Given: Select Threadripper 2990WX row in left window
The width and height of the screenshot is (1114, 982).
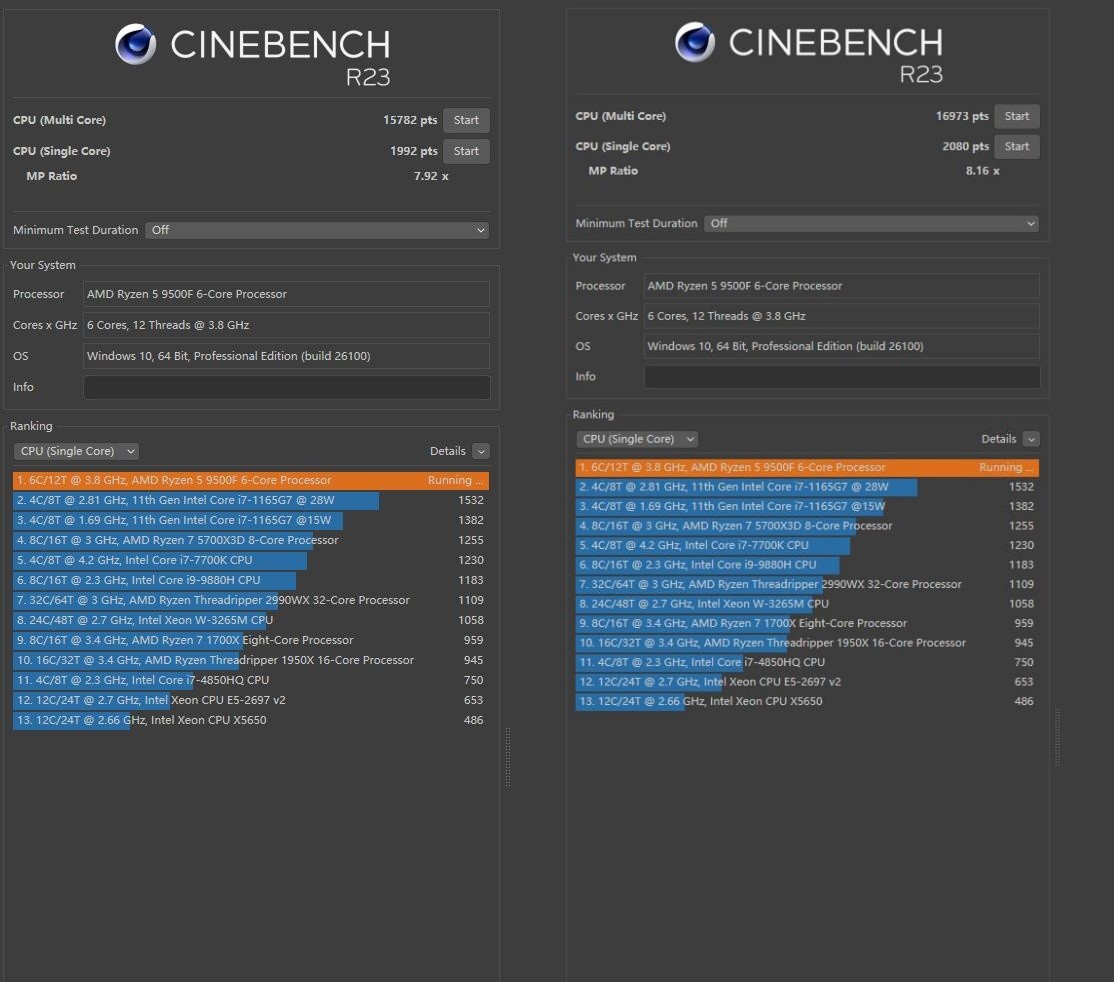Looking at the screenshot, I should coord(251,600).
